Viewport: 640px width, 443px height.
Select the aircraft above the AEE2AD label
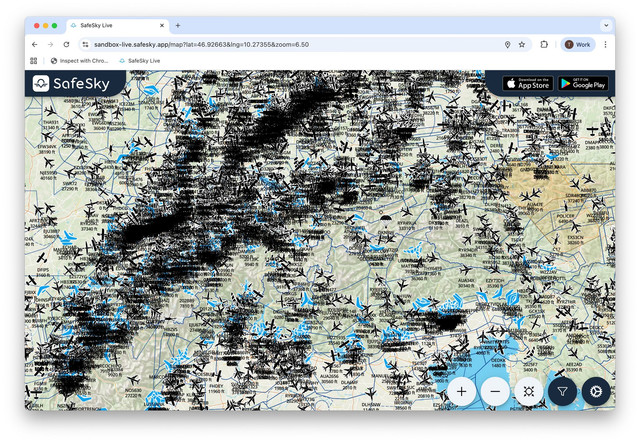point(573,353)
